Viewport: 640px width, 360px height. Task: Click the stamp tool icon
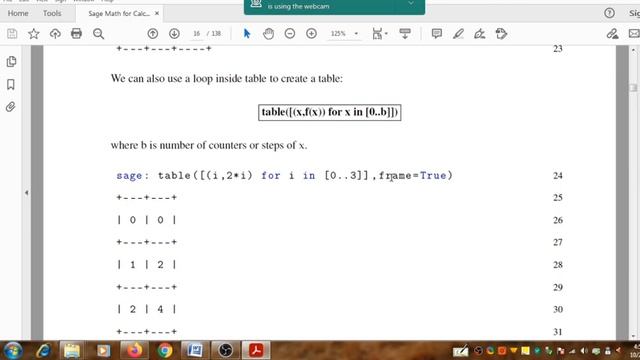tap(501, 33)
